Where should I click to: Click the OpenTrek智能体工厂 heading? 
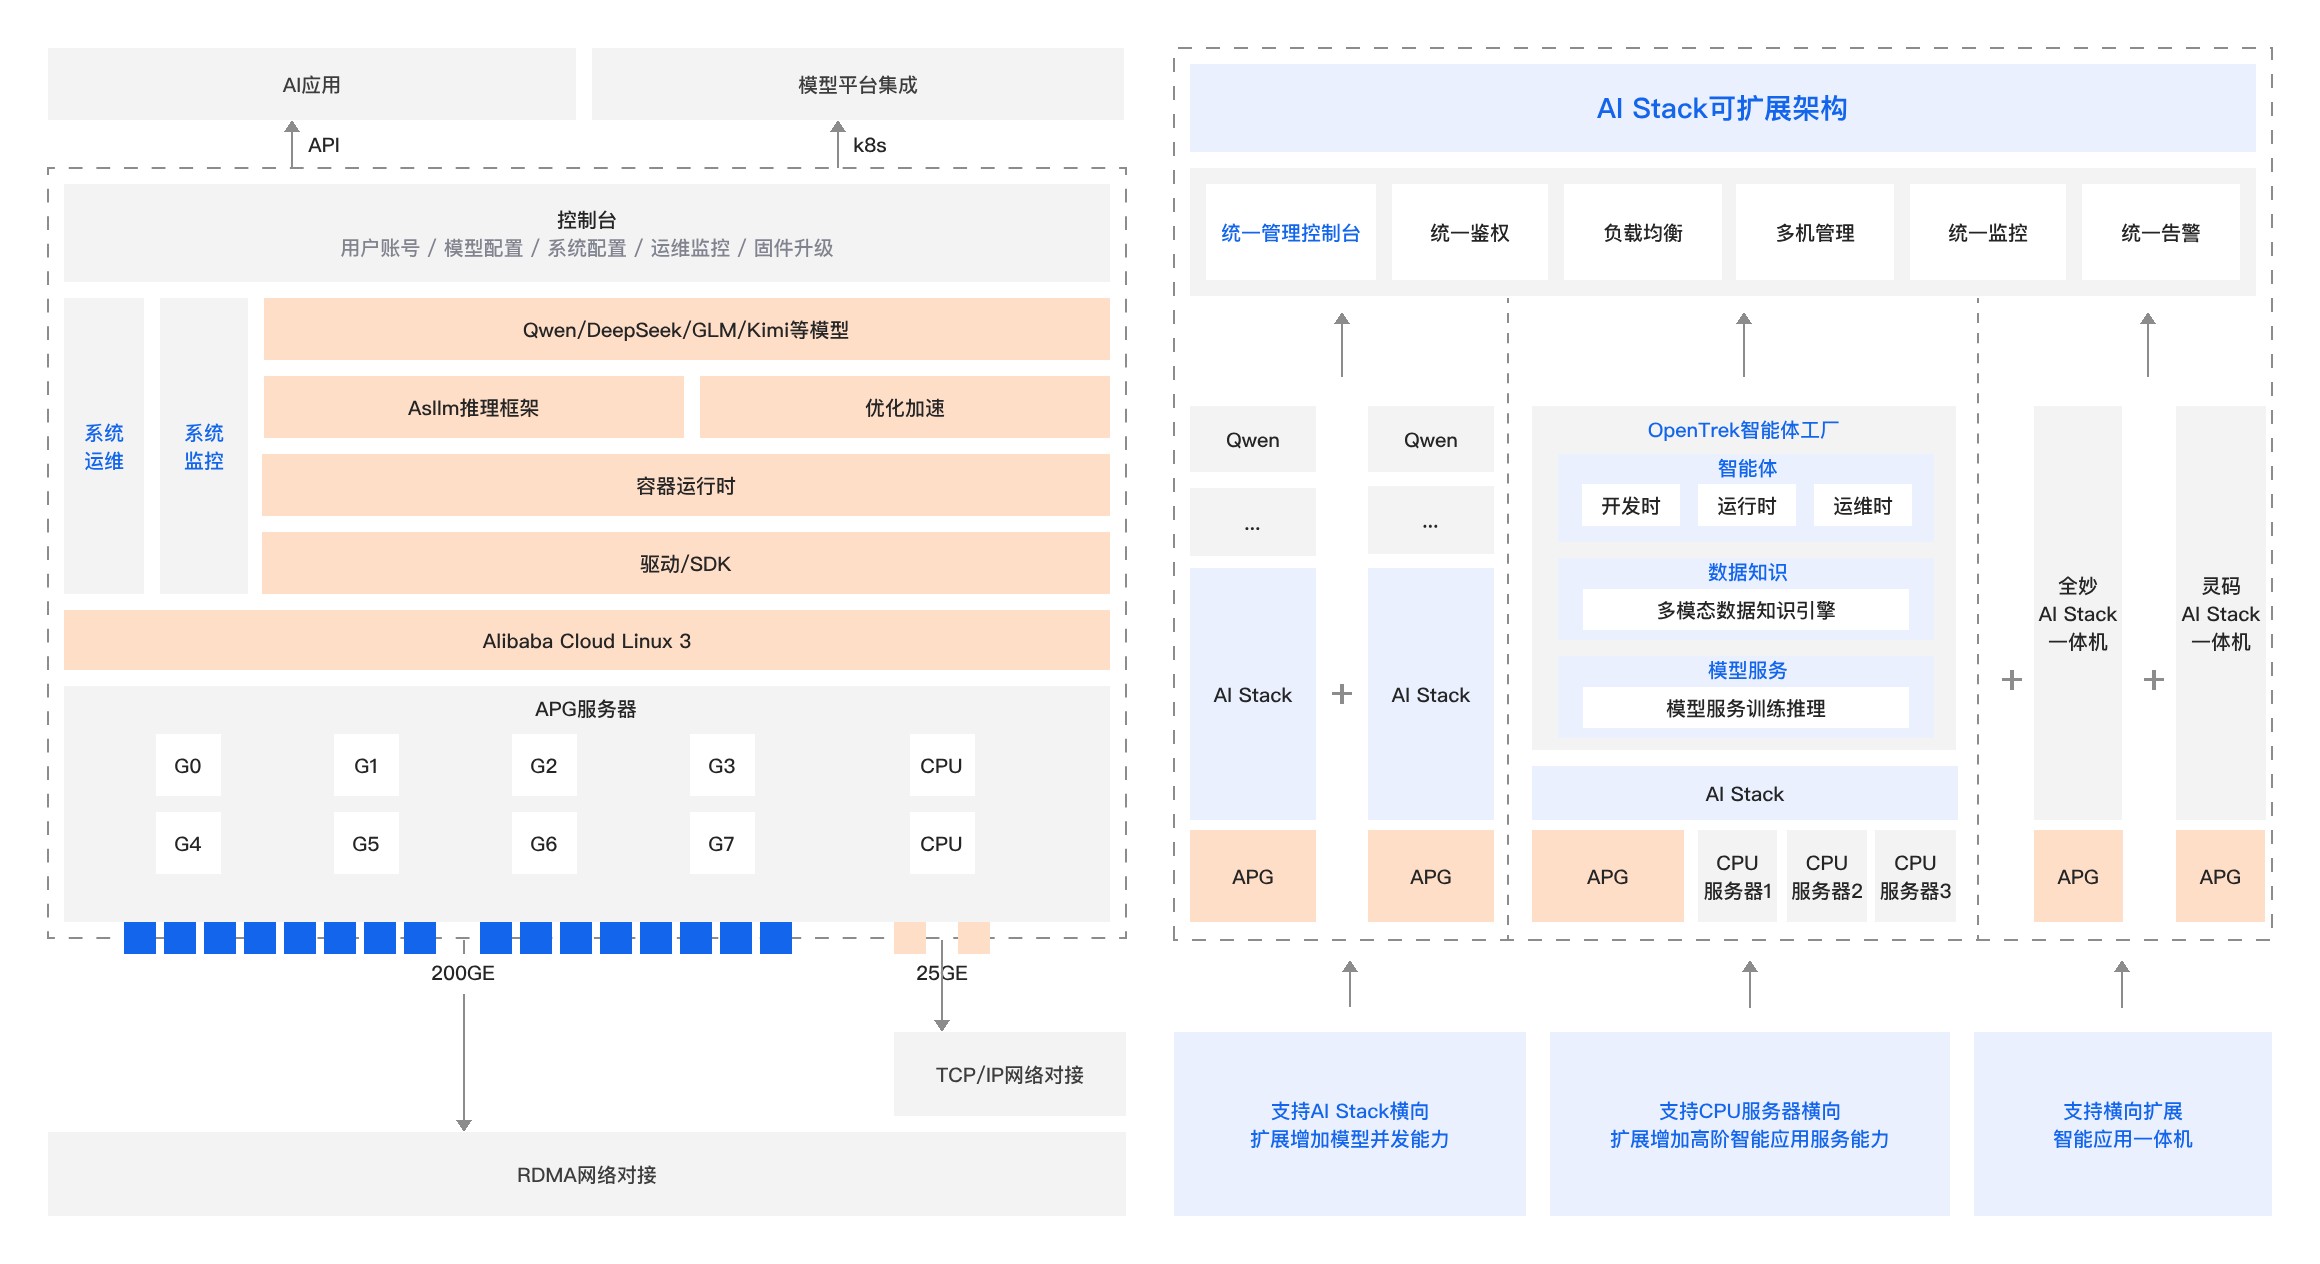(x=1743, y=430)
